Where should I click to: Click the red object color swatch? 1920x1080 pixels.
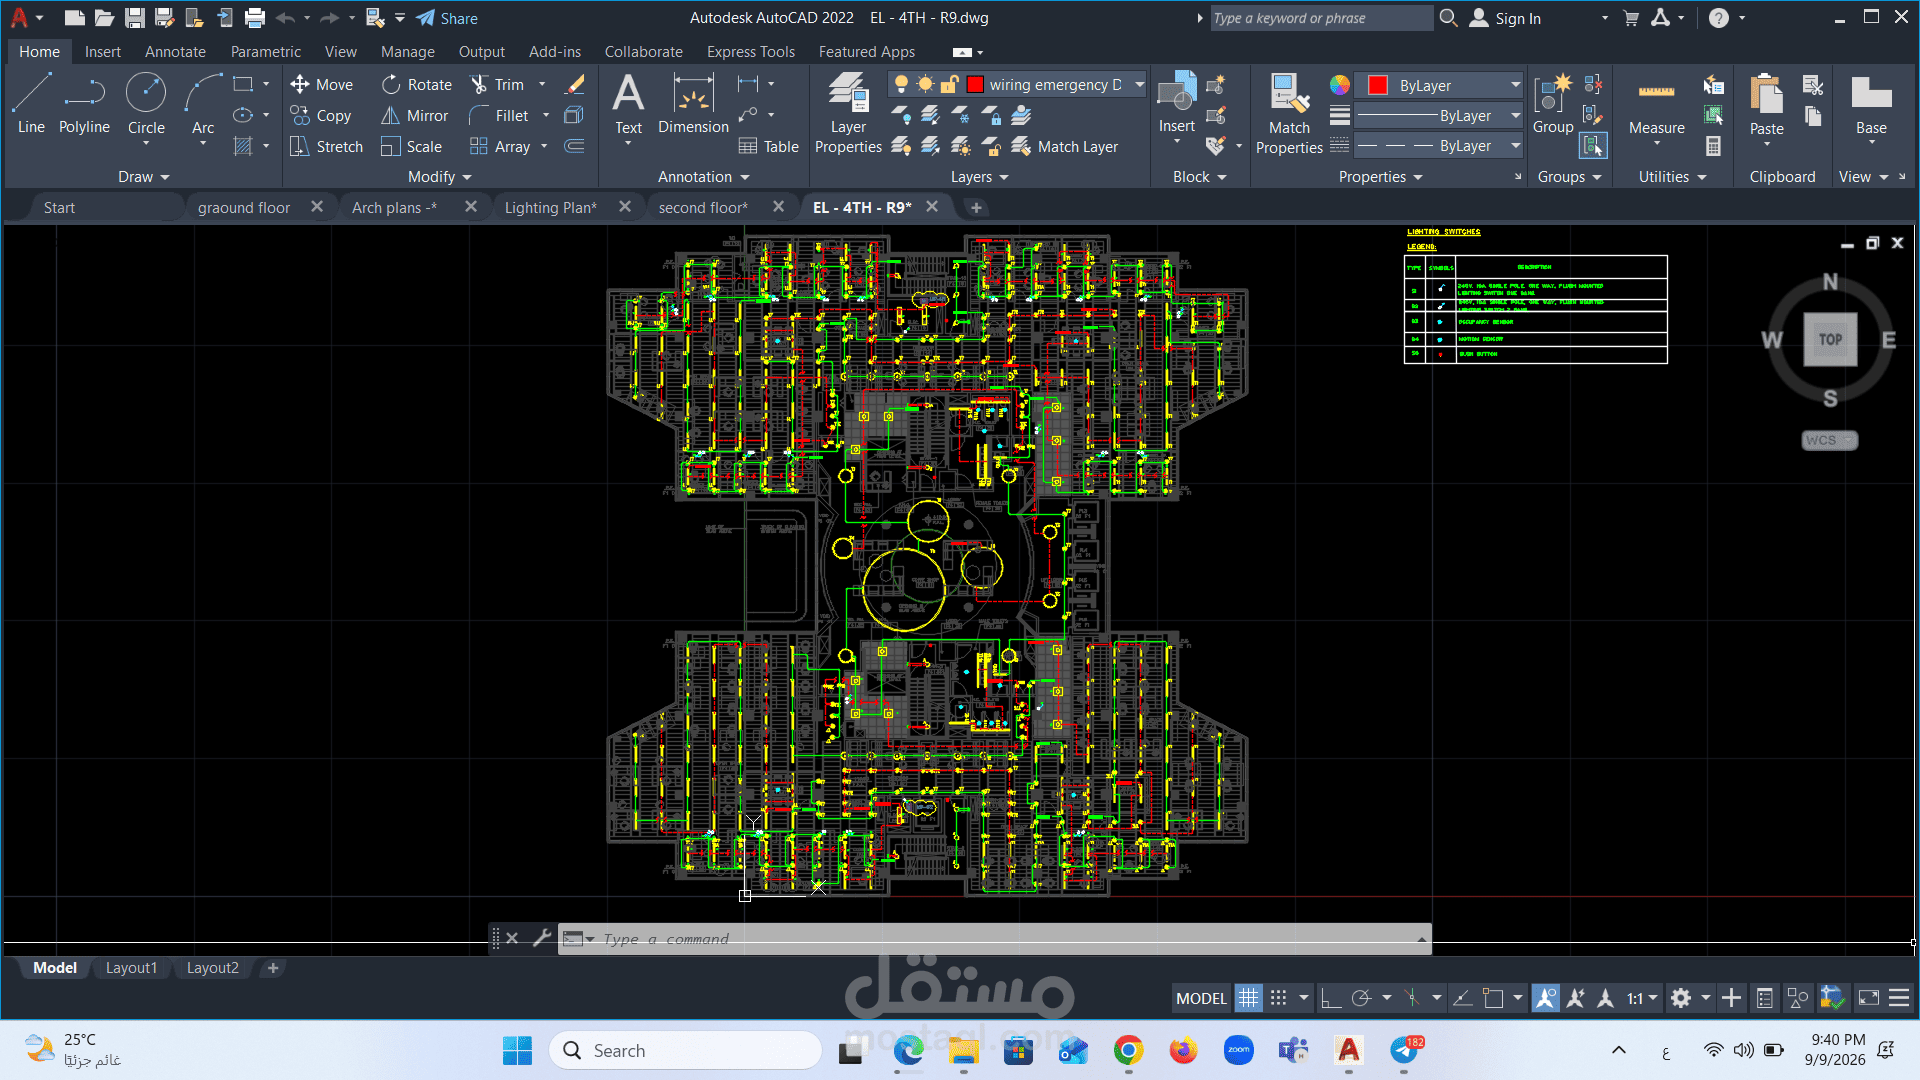click(x=1377, y=85)
